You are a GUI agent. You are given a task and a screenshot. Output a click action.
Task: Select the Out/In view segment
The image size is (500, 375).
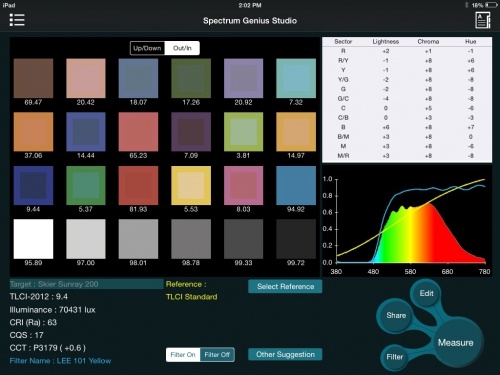coord(182,48)
